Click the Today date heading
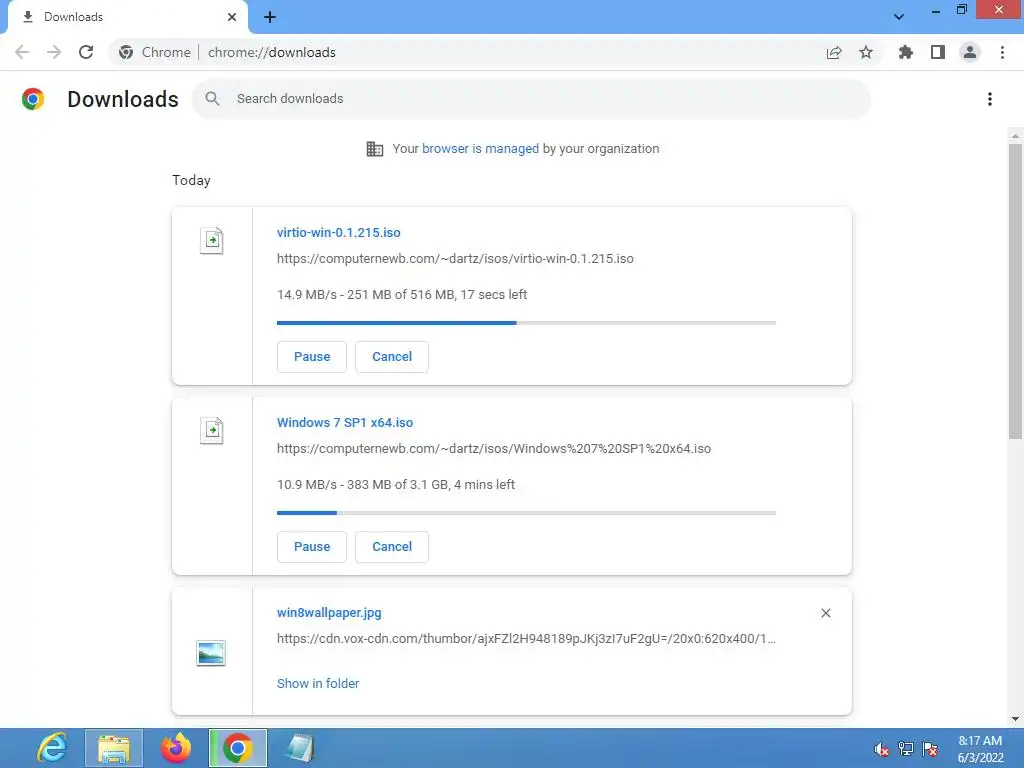The width and height of the screenshot is (1024, 768). point(191,180)
